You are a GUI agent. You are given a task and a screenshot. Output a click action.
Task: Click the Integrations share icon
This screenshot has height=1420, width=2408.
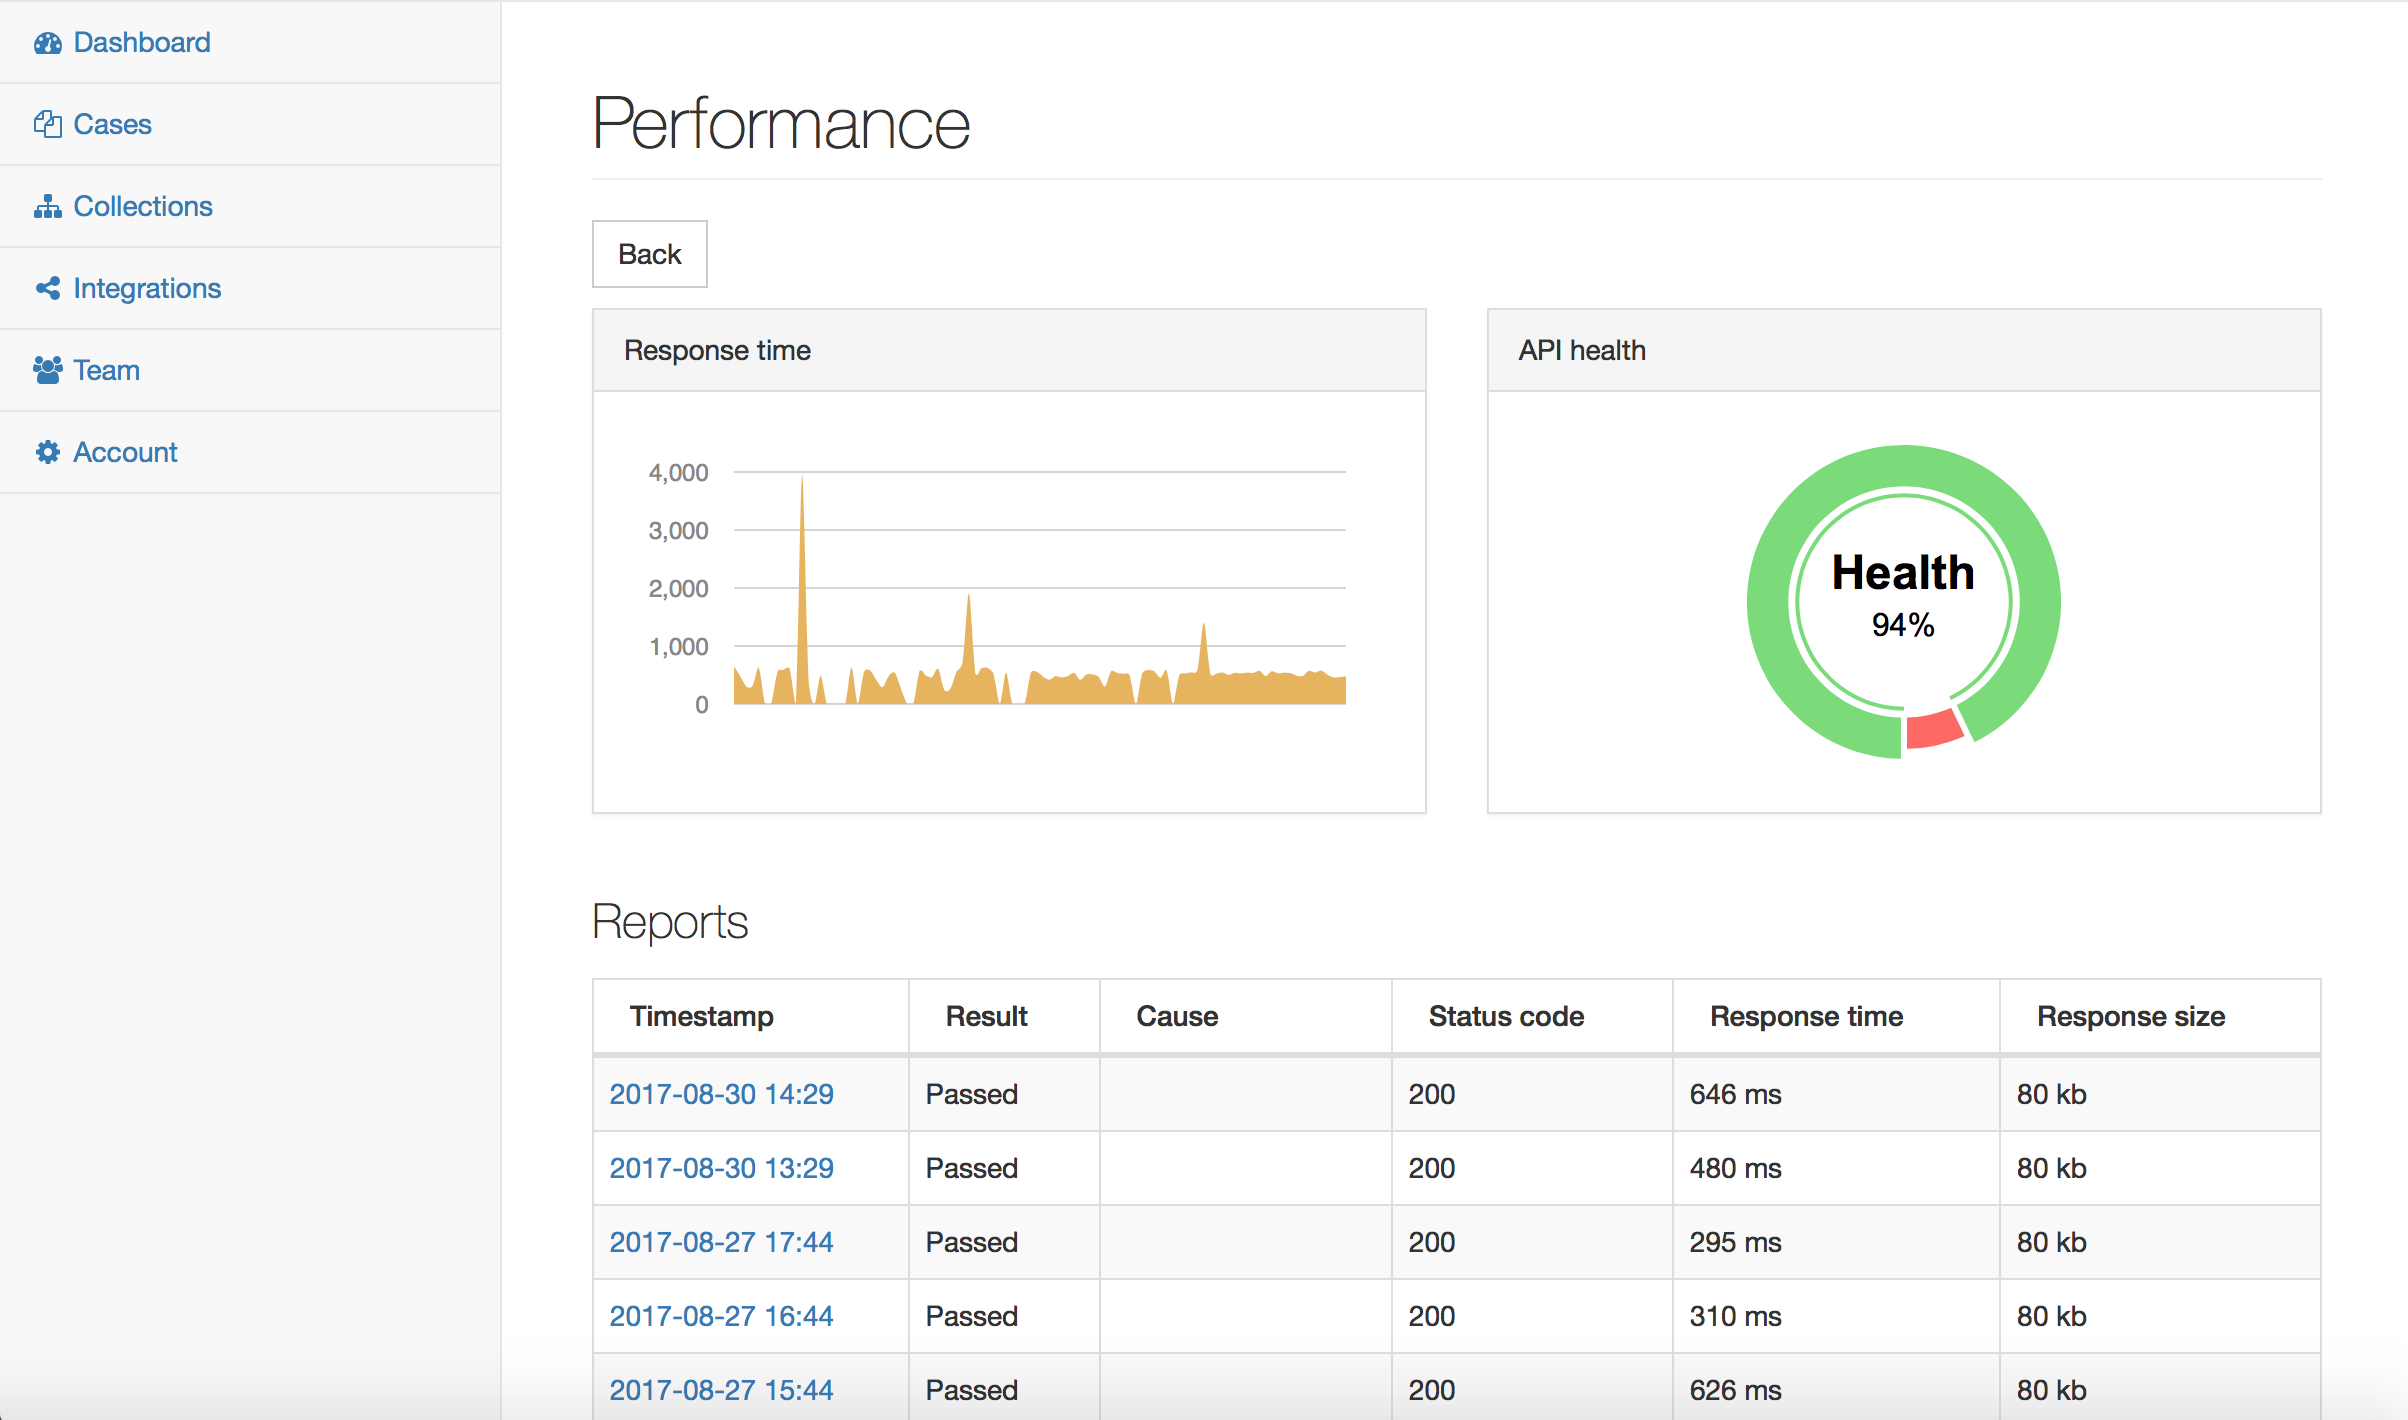click(47, 288)
